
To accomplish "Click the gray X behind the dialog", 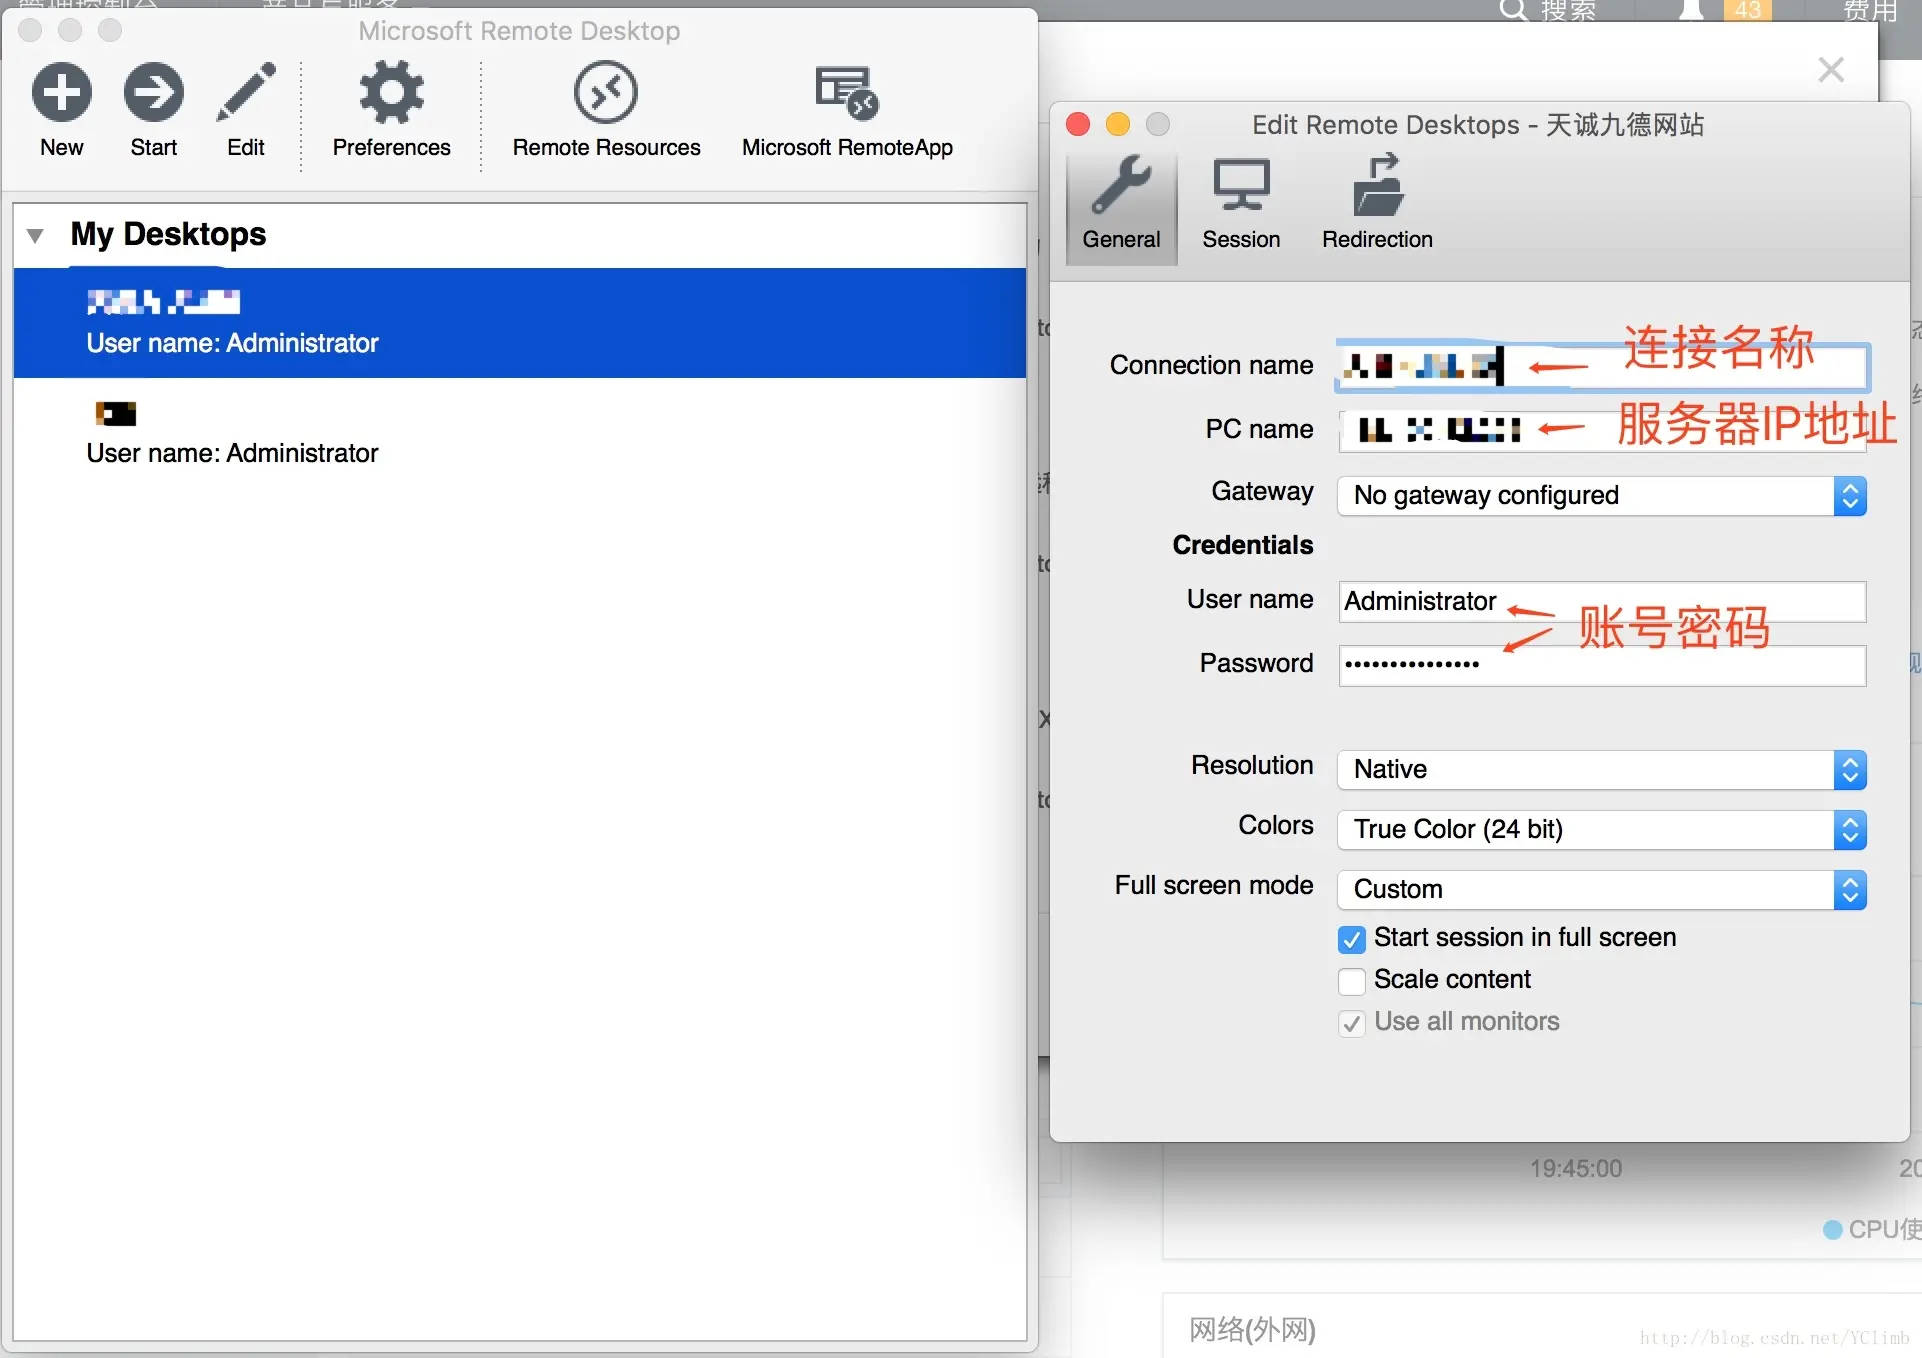I will tap(1831, 70).
